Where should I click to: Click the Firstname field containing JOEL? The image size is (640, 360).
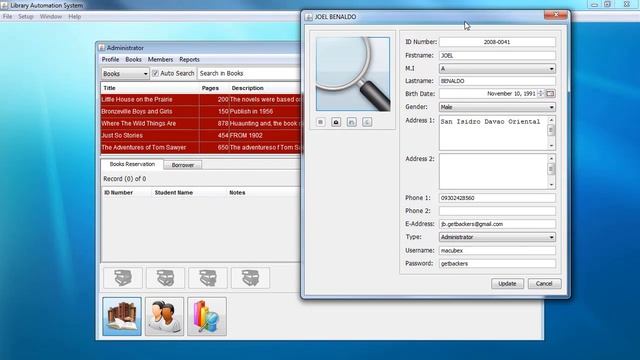tap(497, 56)
